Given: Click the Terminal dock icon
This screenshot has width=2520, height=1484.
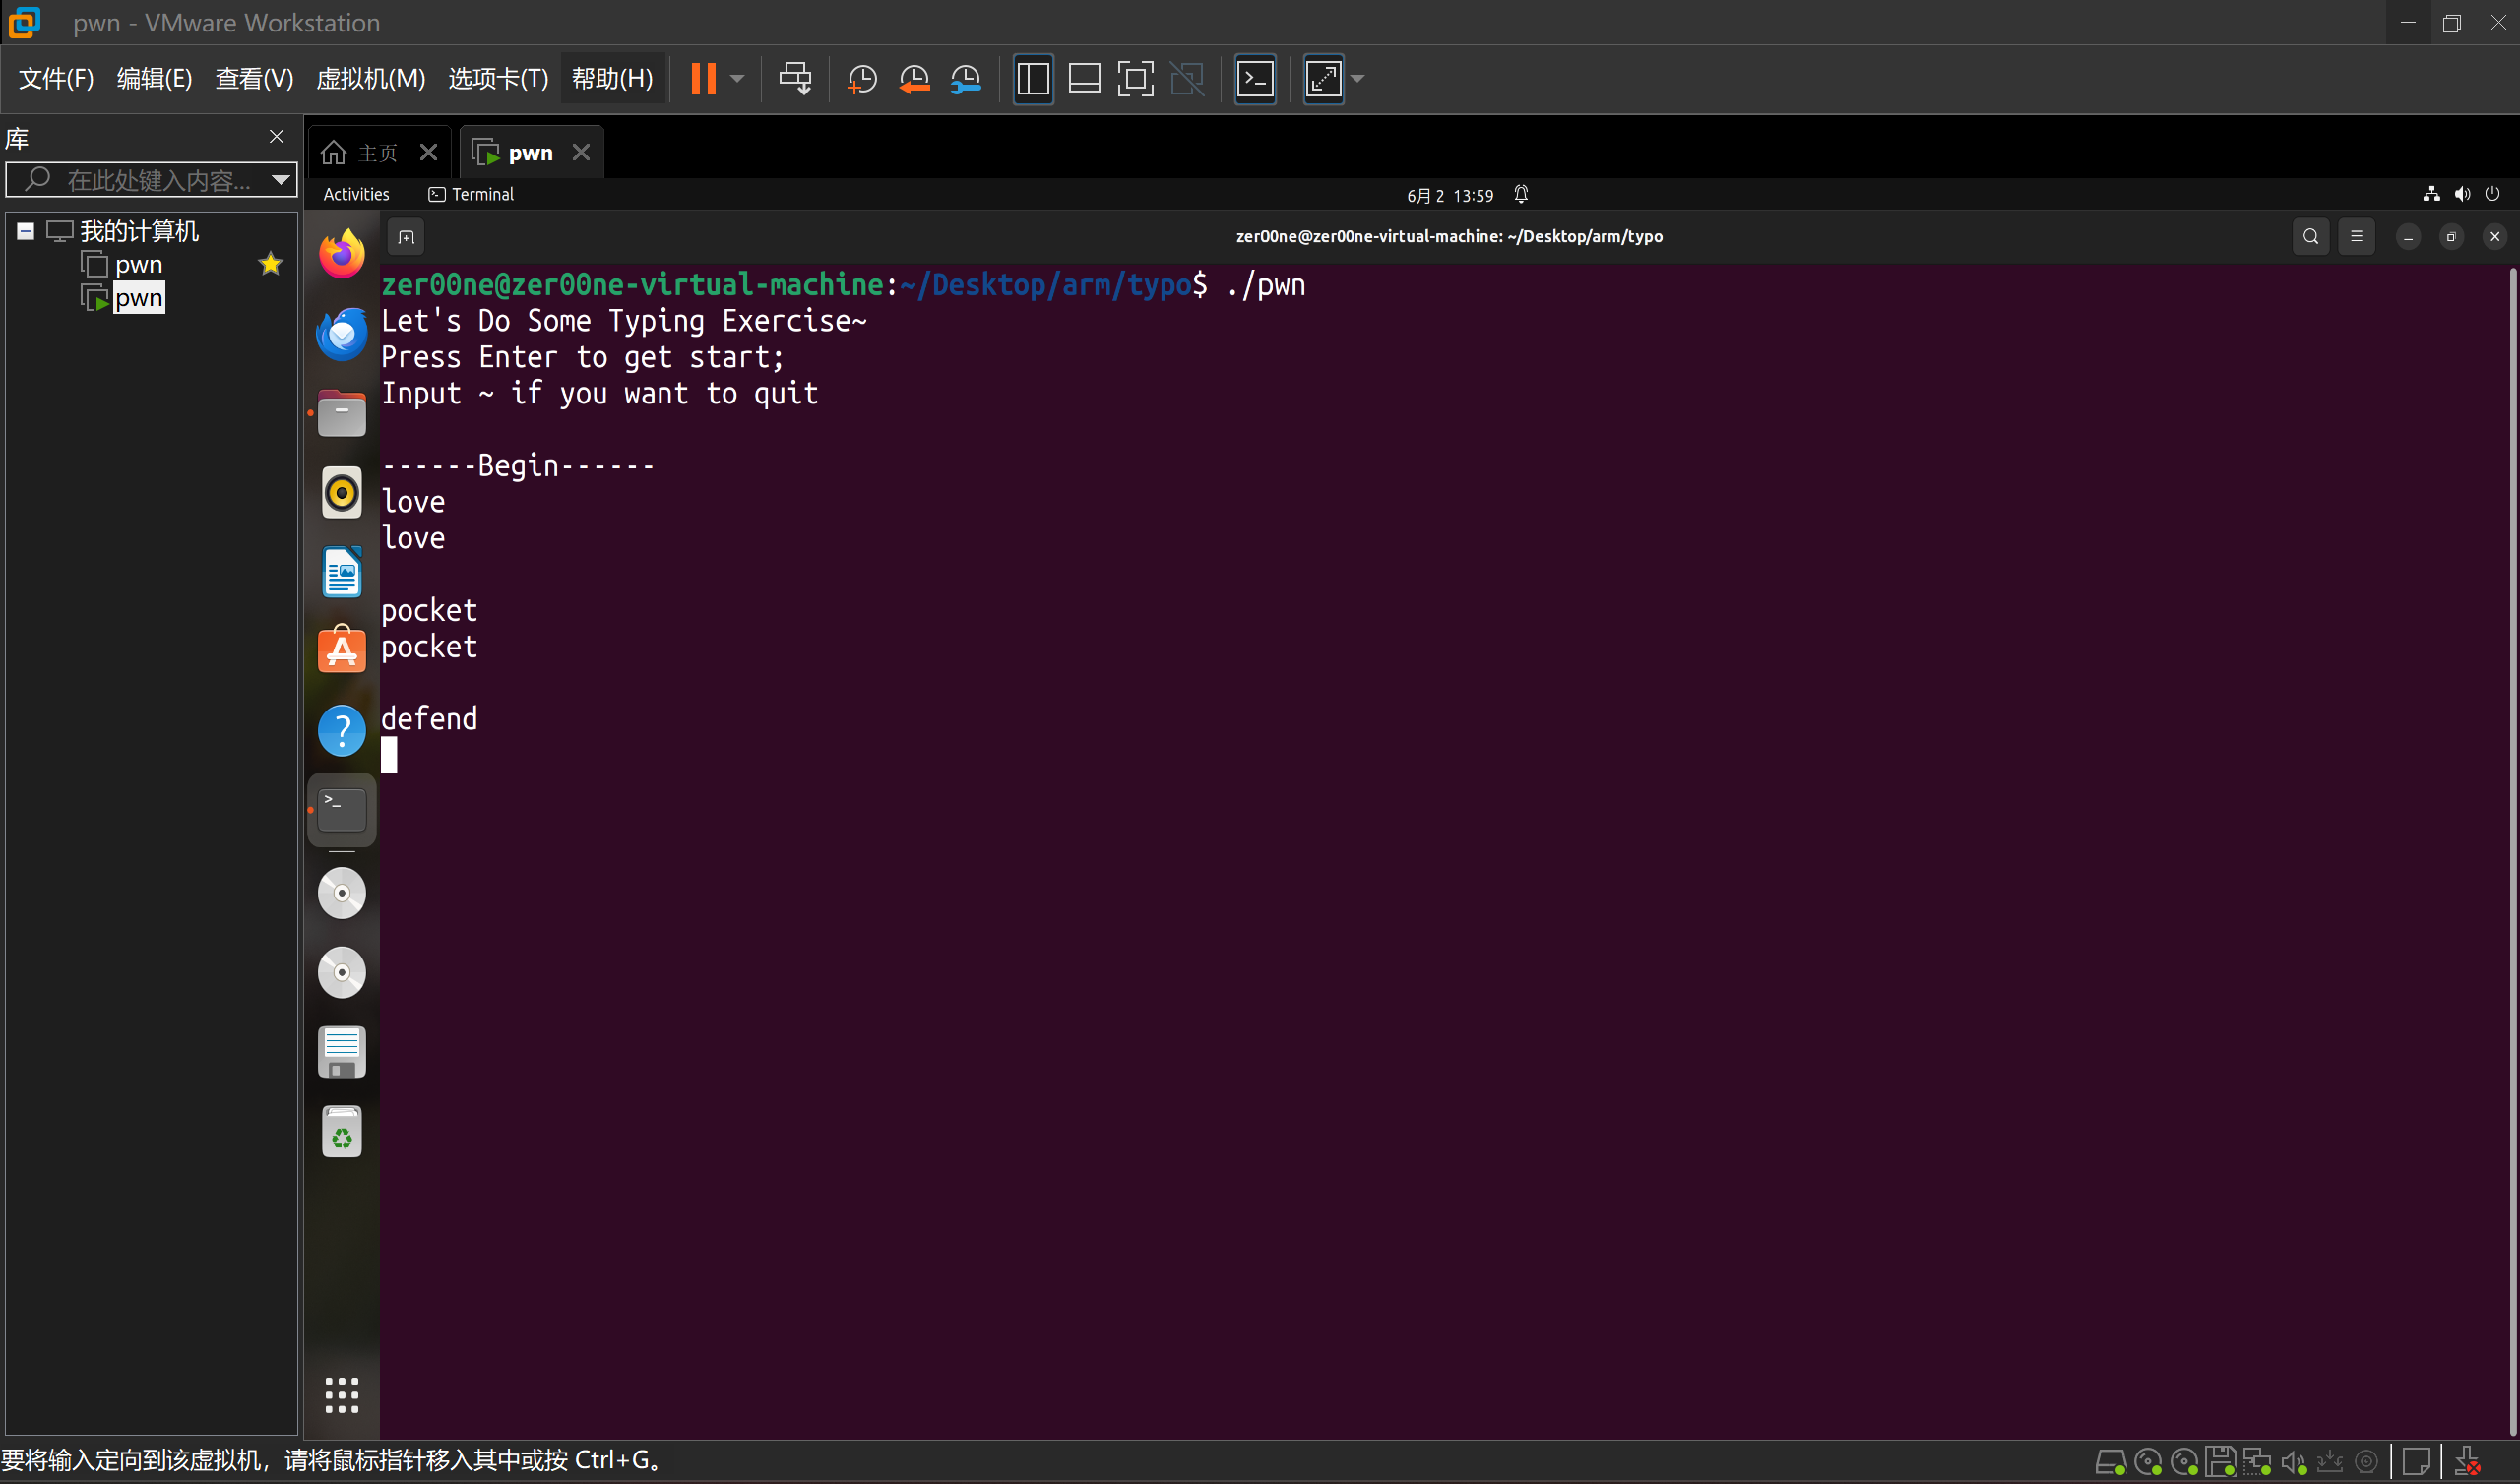Looking at the screenshot, I should pyautogui.click(x=342, y=810).
